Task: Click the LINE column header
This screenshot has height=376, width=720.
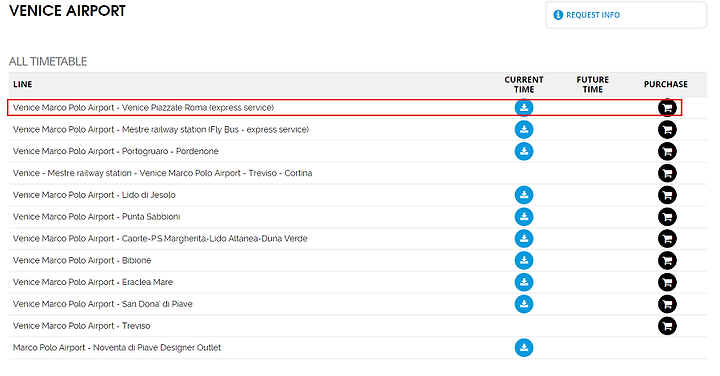Action: click(22, 84)
